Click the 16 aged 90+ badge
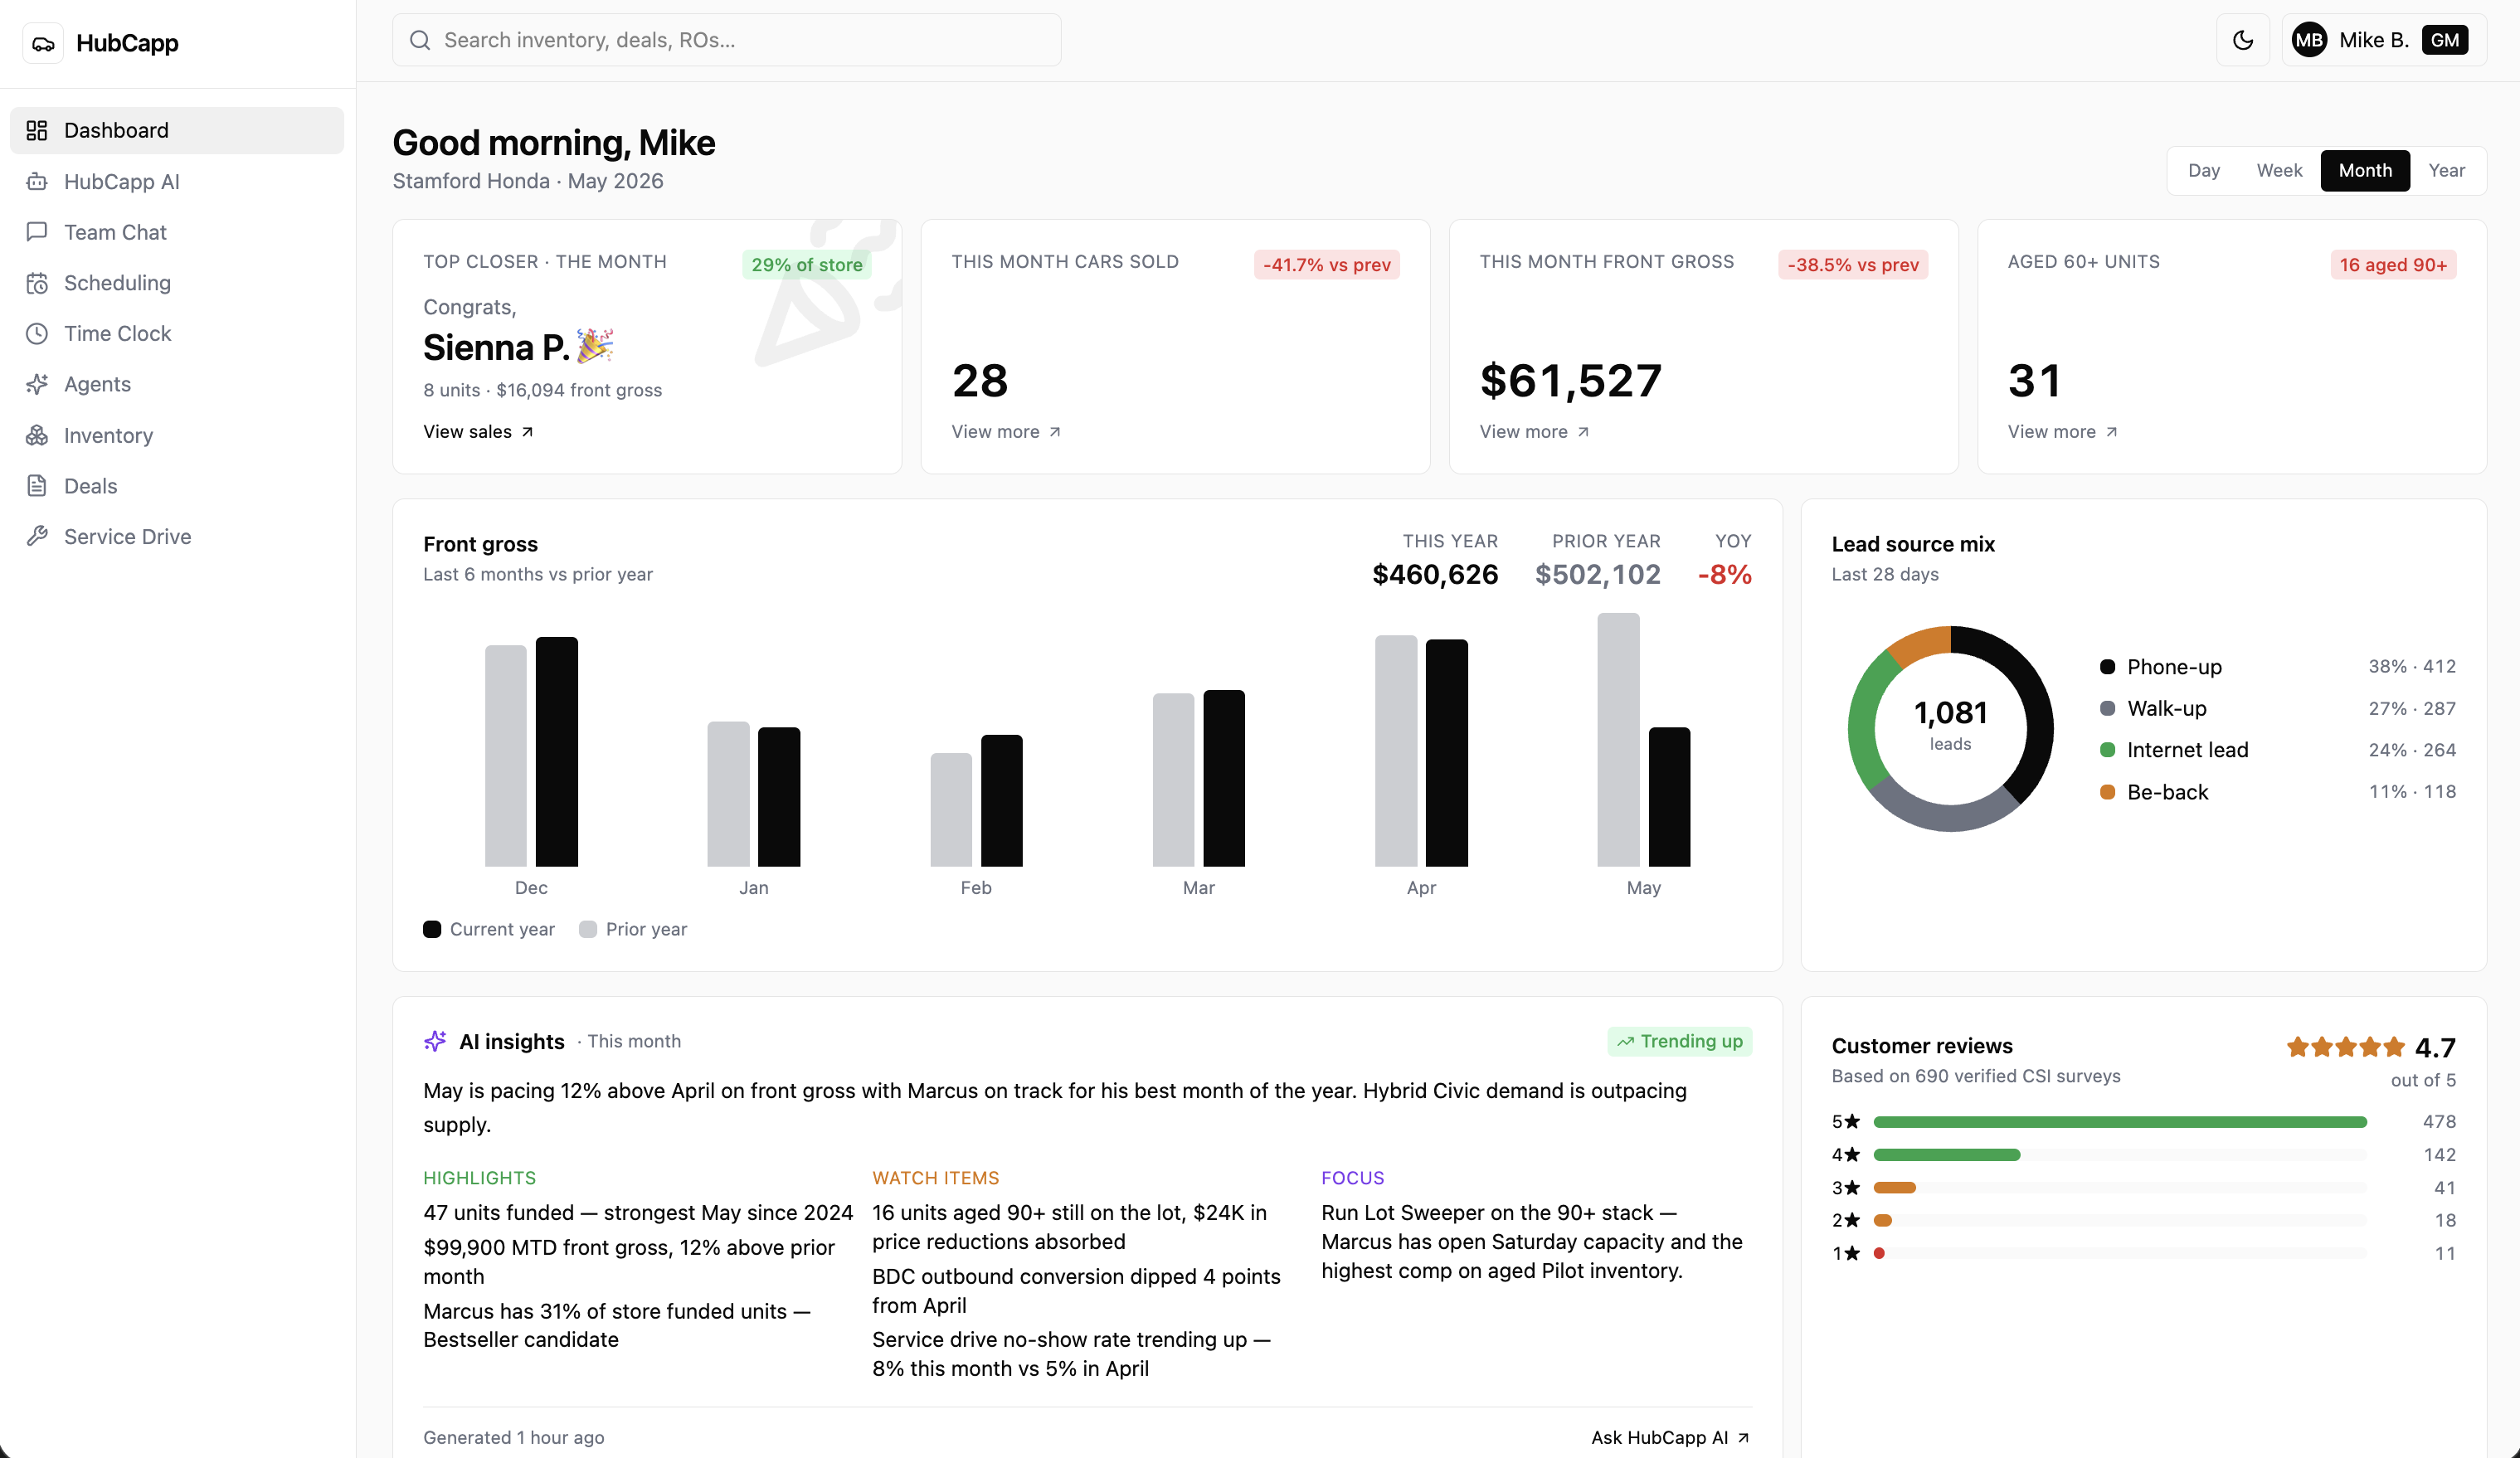Viewport: 2520px width, 1458px height. 2393,265
